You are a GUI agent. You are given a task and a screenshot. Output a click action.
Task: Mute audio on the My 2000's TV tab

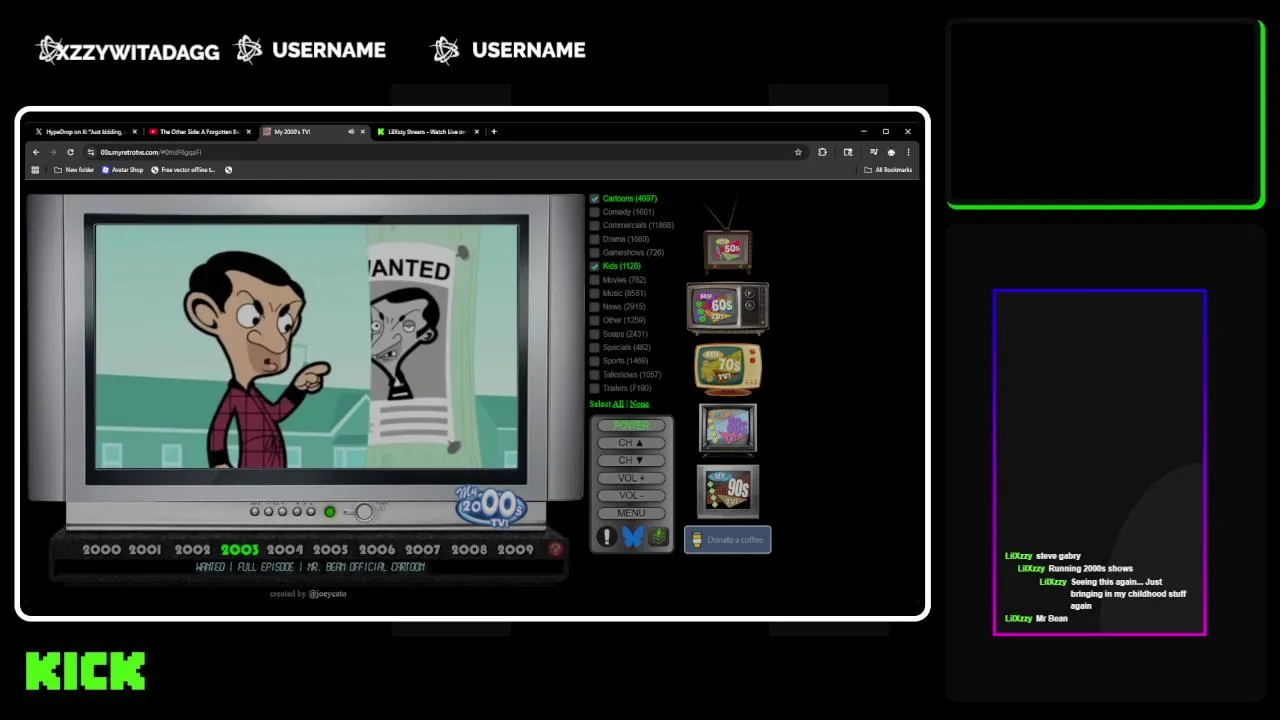(x=351, y=131)
